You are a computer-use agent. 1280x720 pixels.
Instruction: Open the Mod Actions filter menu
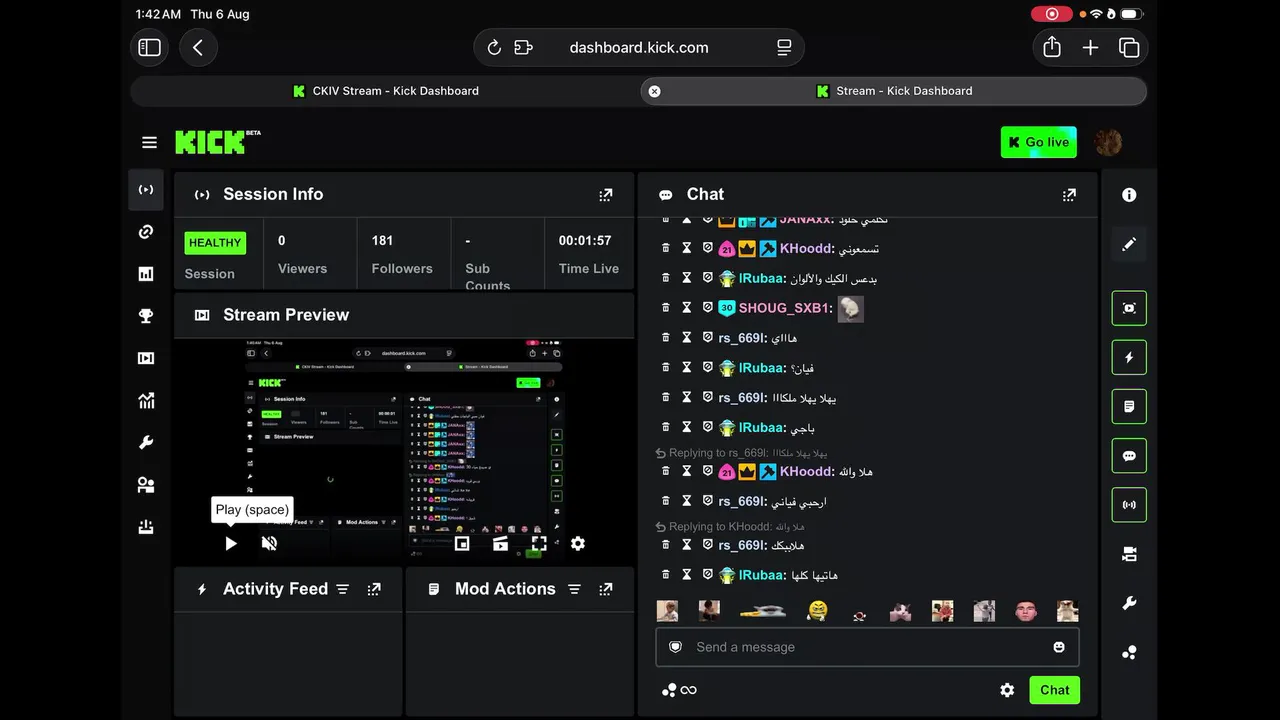(x=575, y=590)
